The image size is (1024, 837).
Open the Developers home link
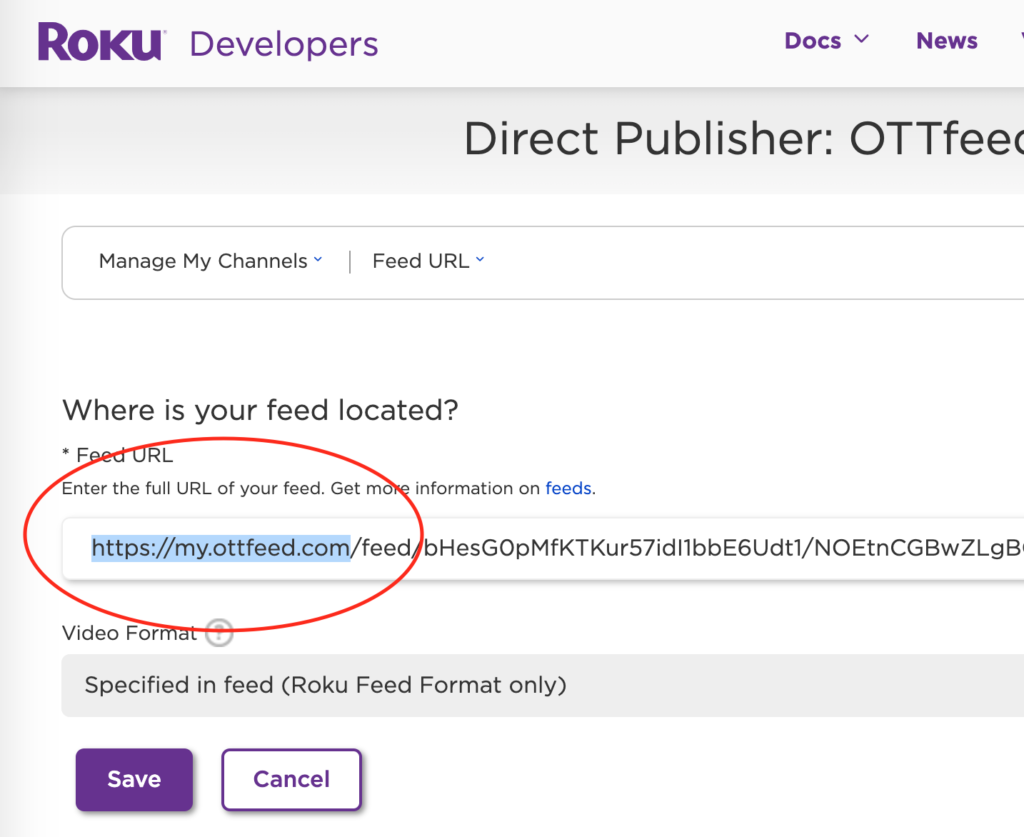point(284,44)
